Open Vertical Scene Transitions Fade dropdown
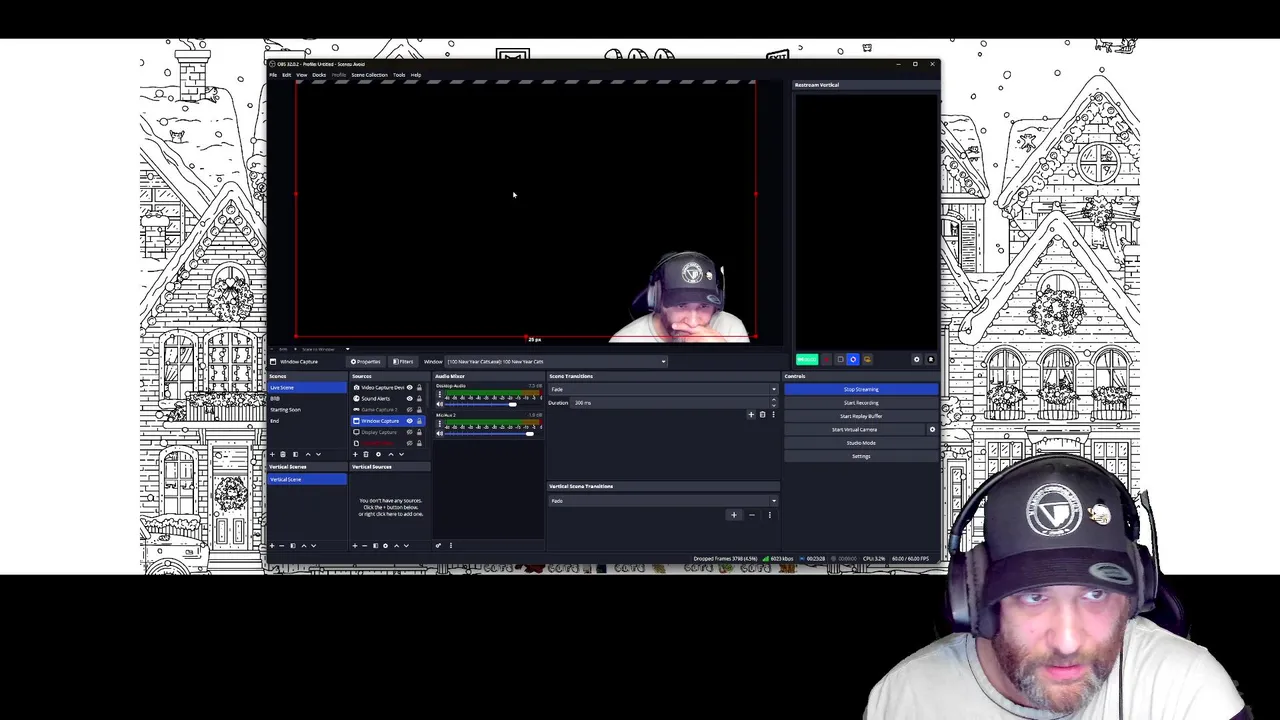1280x720 pixels. tap(663, 501)
